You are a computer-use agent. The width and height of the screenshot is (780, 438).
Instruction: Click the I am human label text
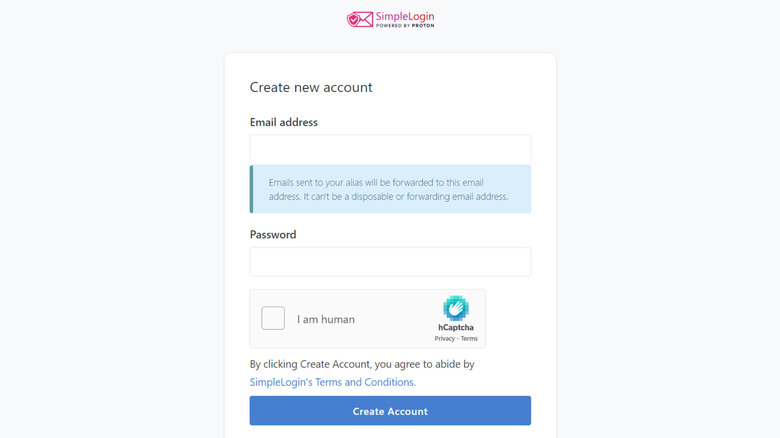click(x=326, y=320)
